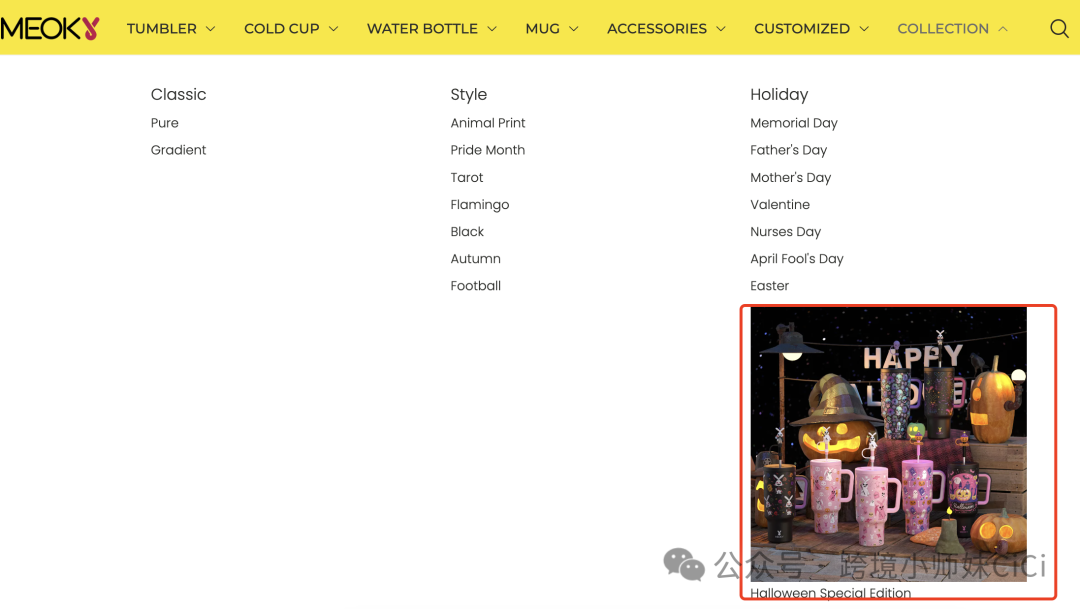Open the Football style link

pyautogui.click(x=475, y=286)
